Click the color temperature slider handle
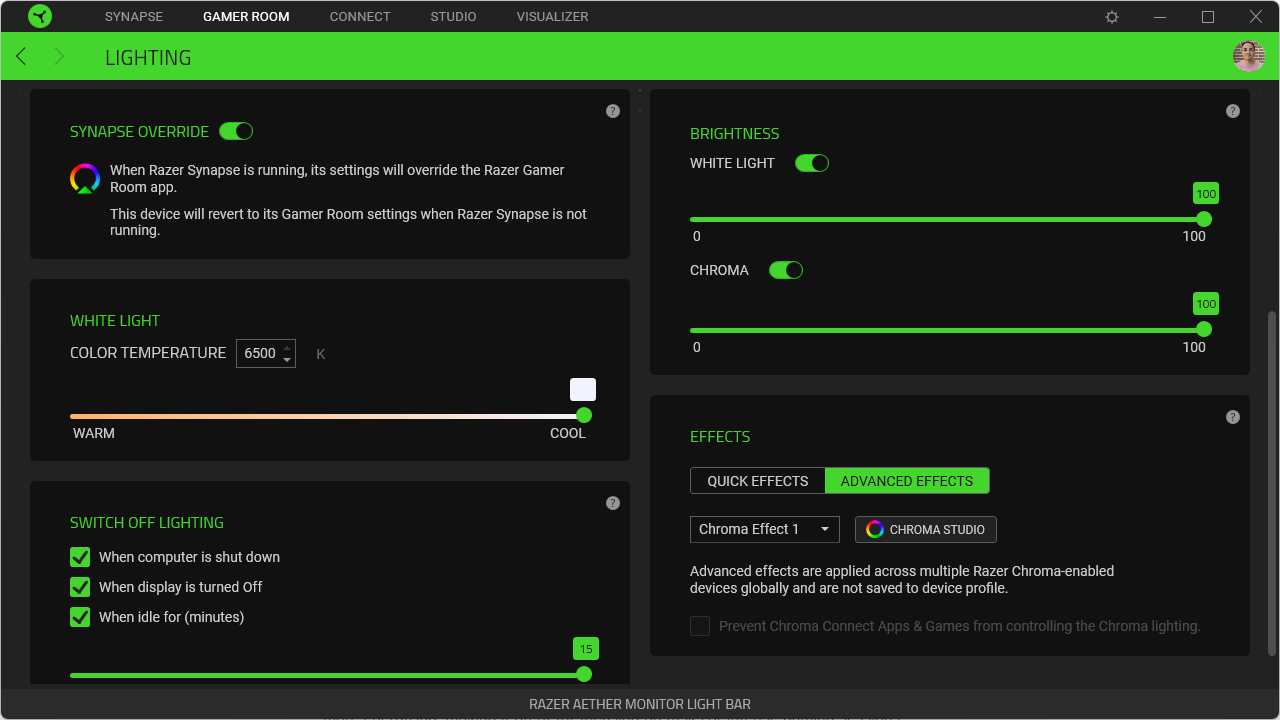The height and width of the screenshot is (720, 1280). [x=584, y=415]
